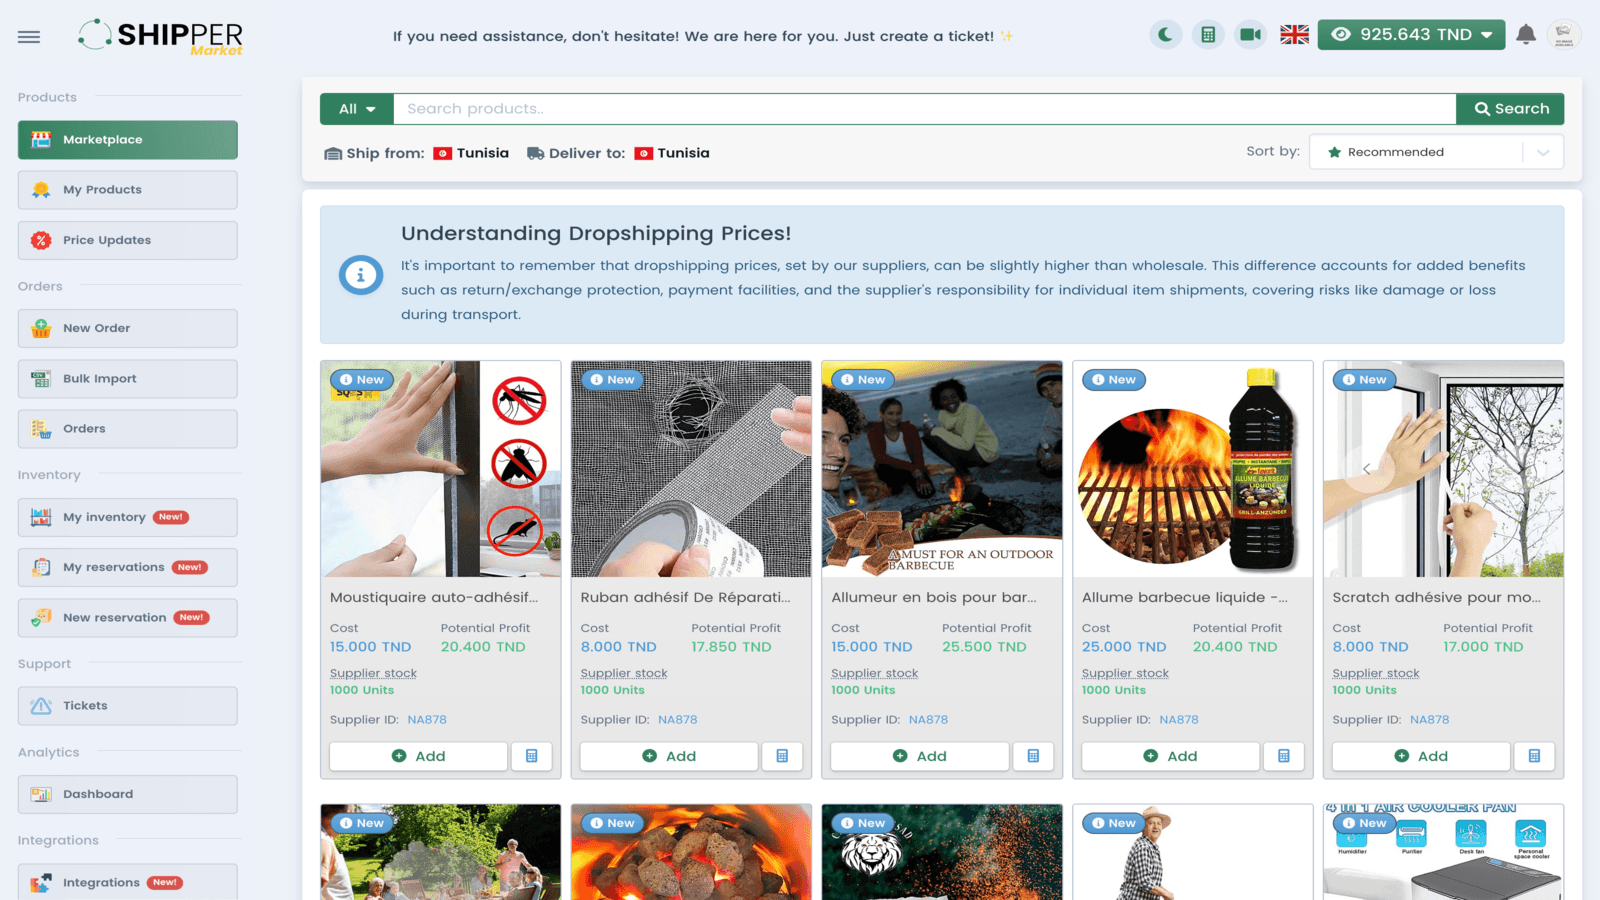Click inside the Search products field
The height and width of the screenshot is (900, 1600).
[900, 108]
